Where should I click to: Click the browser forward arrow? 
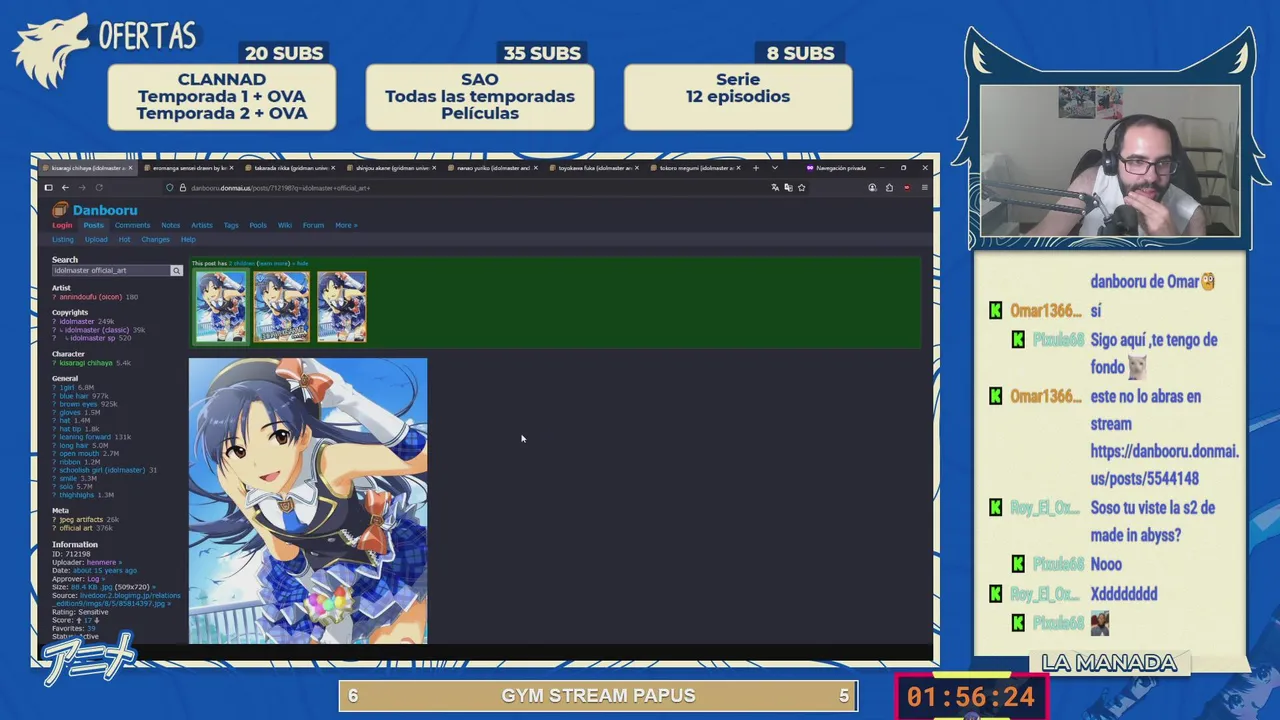pos(82,188)
